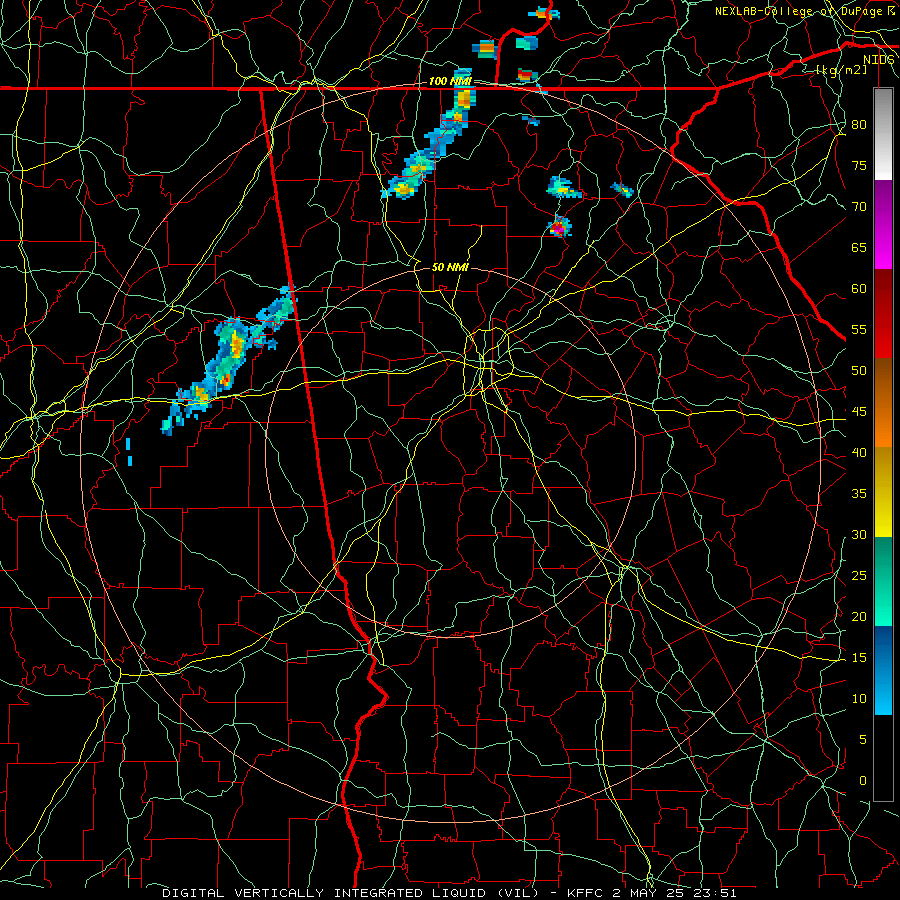Click the magenta-core storm cell east of center
The height and width of the screenshot is (900, 900).
(x=559, y=227)
